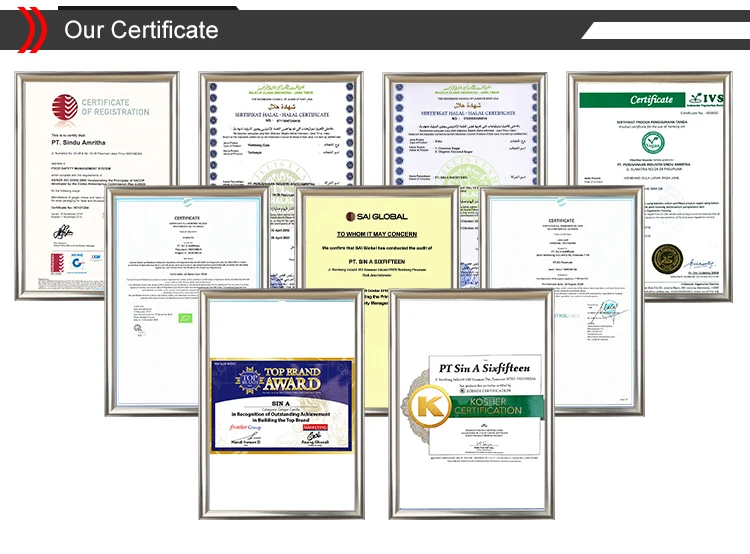This screenshot has width=750, height=554.
Task: Click the red globe logo on the Certificate of Registration
Action: point(65,108)
